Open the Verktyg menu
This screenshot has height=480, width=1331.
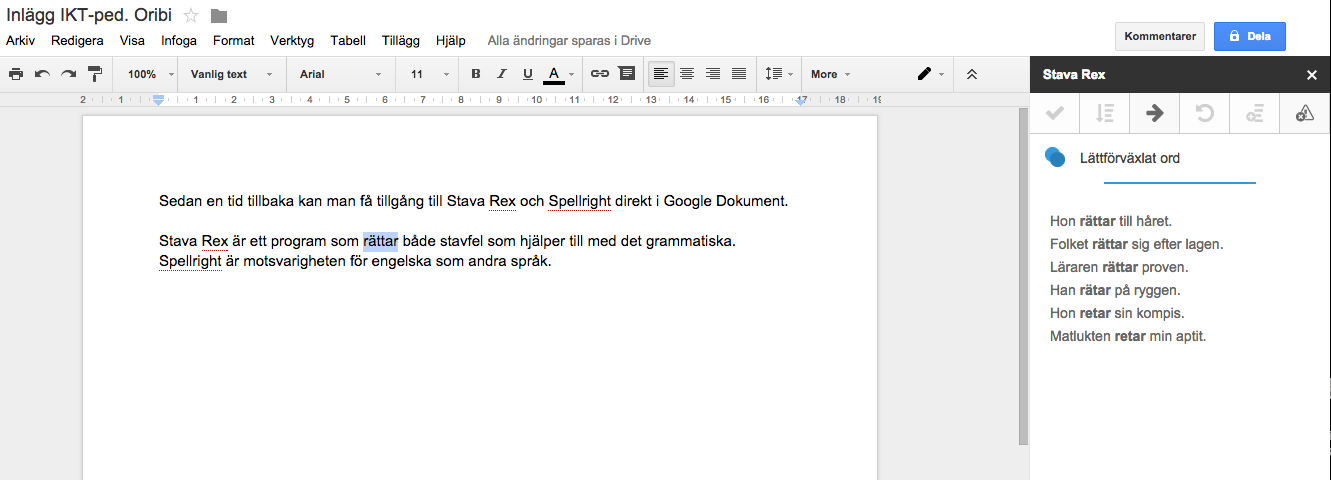[292, 41]
